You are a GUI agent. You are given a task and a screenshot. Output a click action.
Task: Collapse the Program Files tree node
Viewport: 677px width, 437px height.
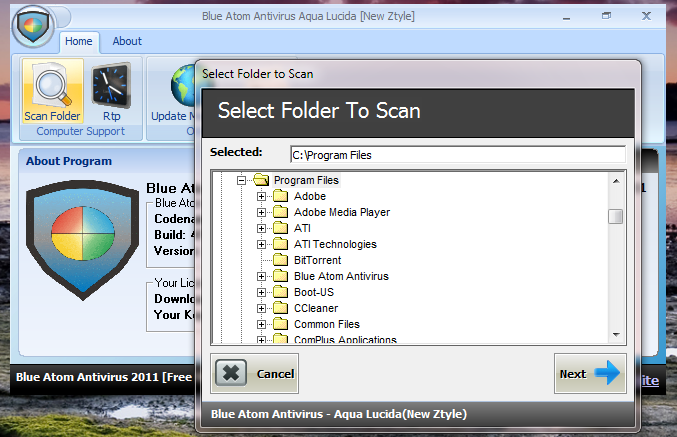241,180
